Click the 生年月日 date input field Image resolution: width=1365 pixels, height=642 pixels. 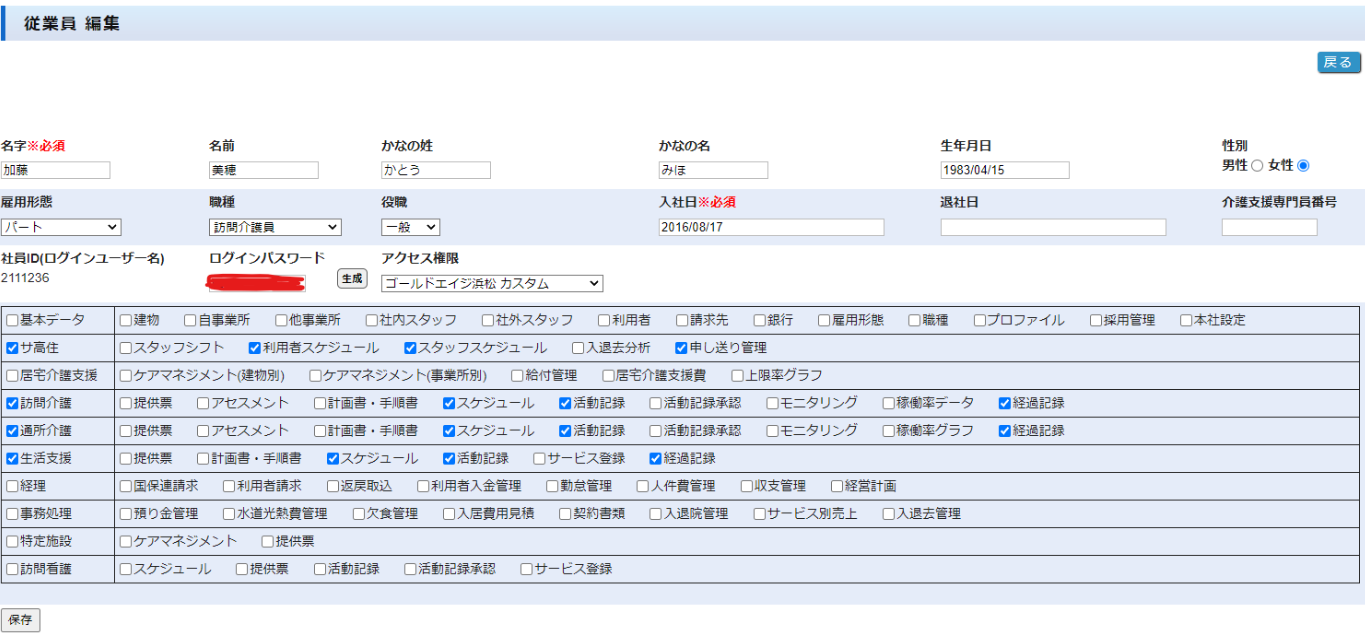(x=1004, y=171)
